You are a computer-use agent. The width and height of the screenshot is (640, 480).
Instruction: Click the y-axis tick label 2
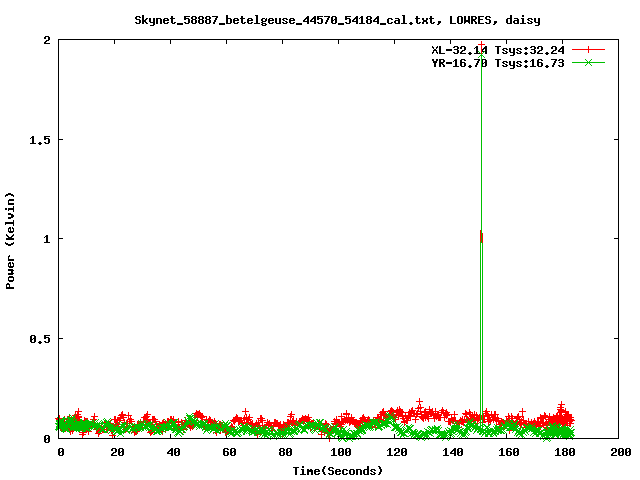point(47,40)
